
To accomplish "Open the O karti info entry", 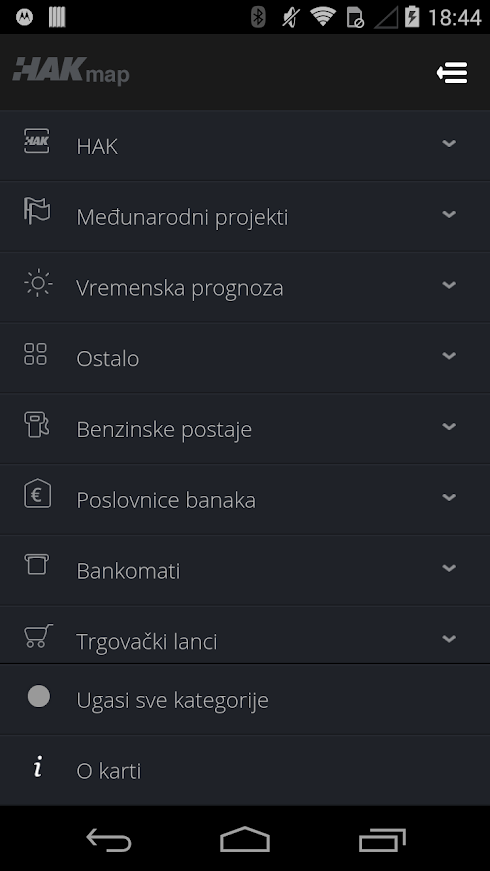I will pyautogui.click(x=245, y=770).
